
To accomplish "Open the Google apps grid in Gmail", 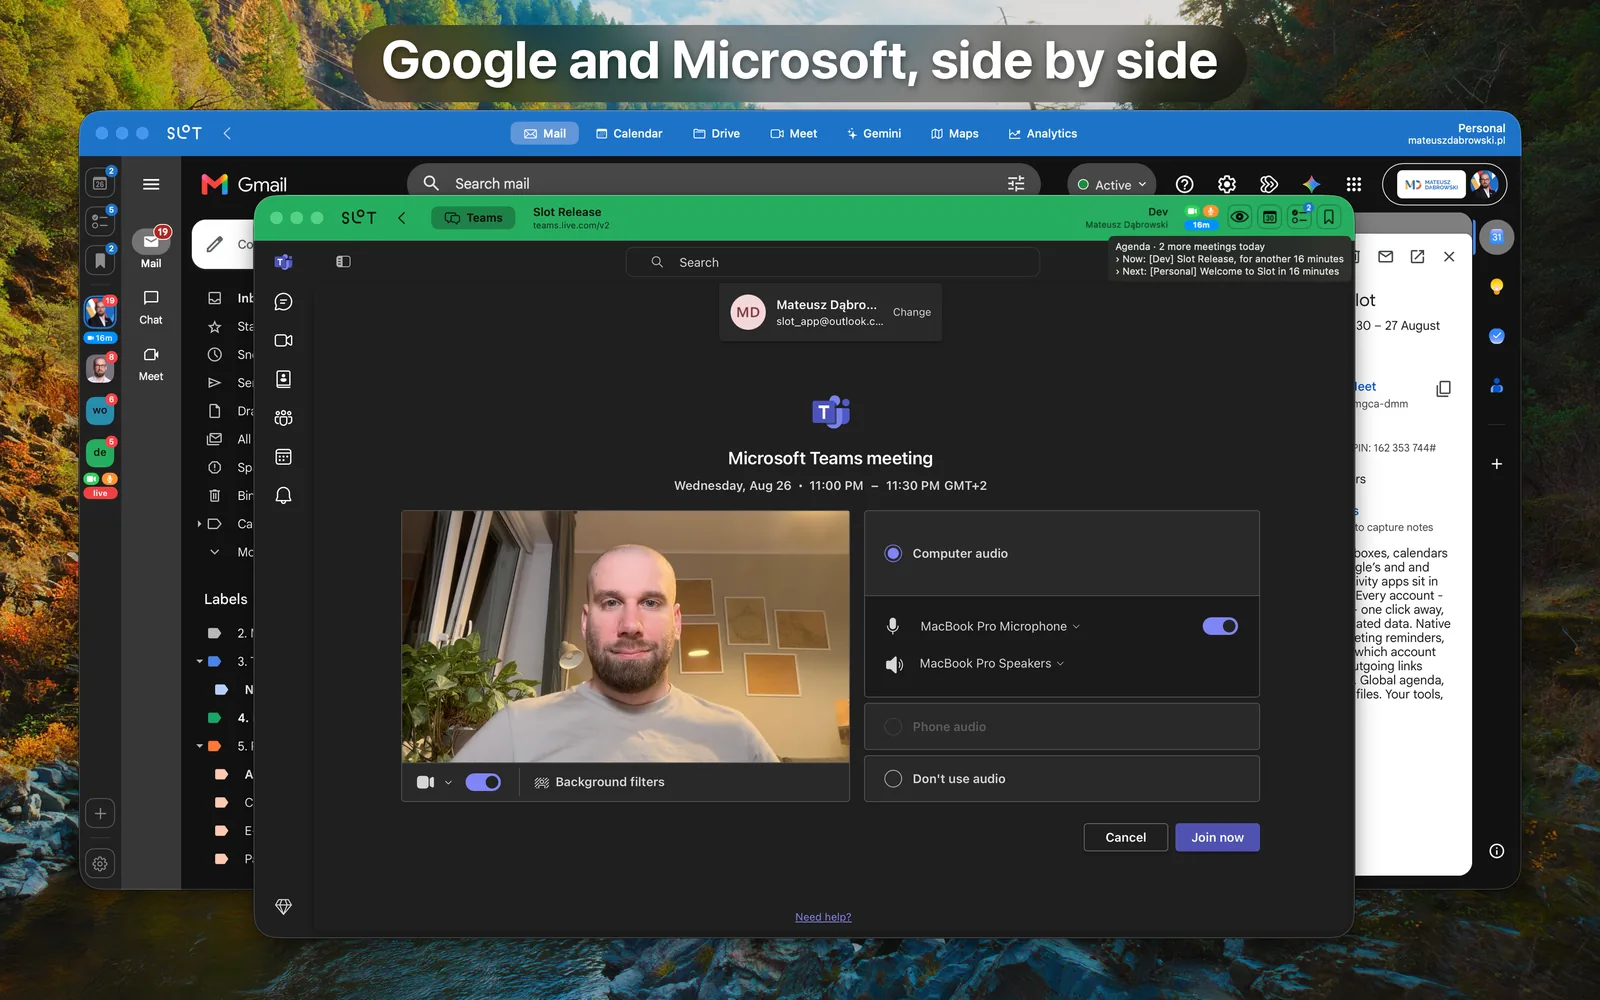I will [1354, 184].
